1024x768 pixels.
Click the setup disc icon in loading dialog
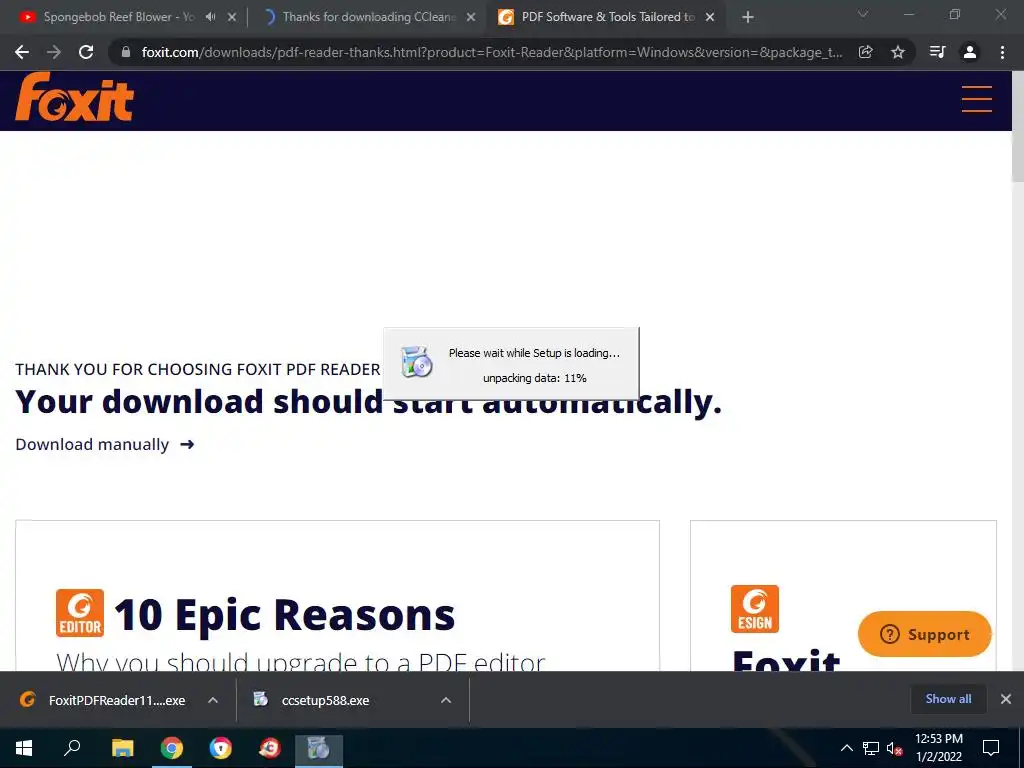click(x=417, y=362)
